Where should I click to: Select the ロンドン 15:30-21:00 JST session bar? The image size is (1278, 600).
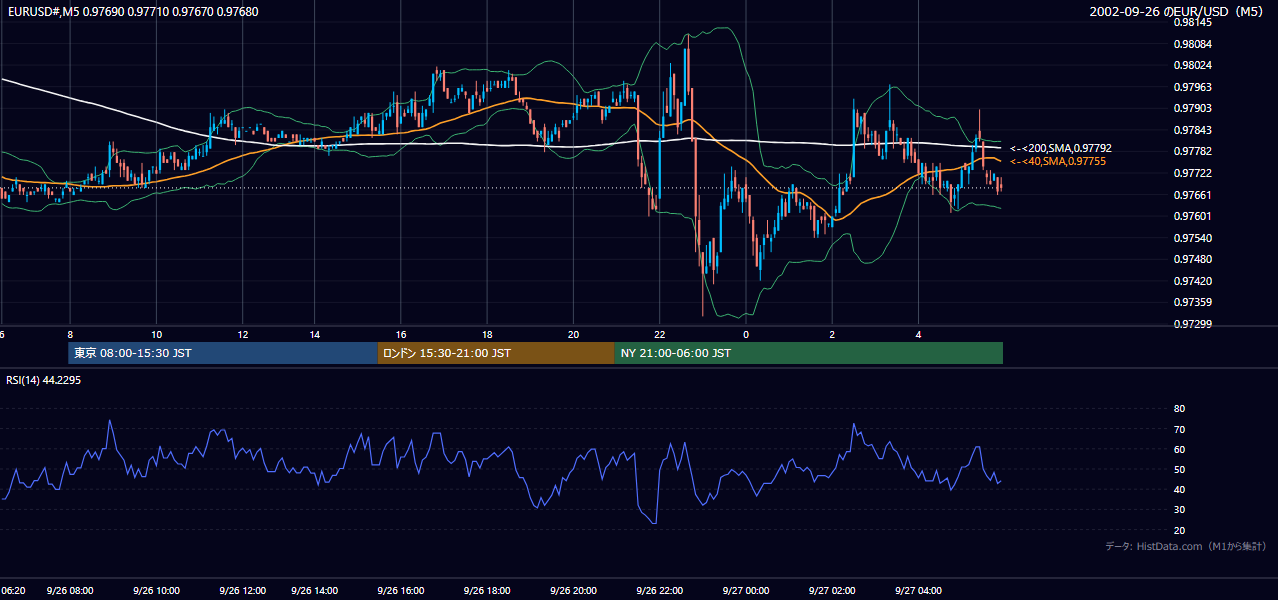(496, 353)
